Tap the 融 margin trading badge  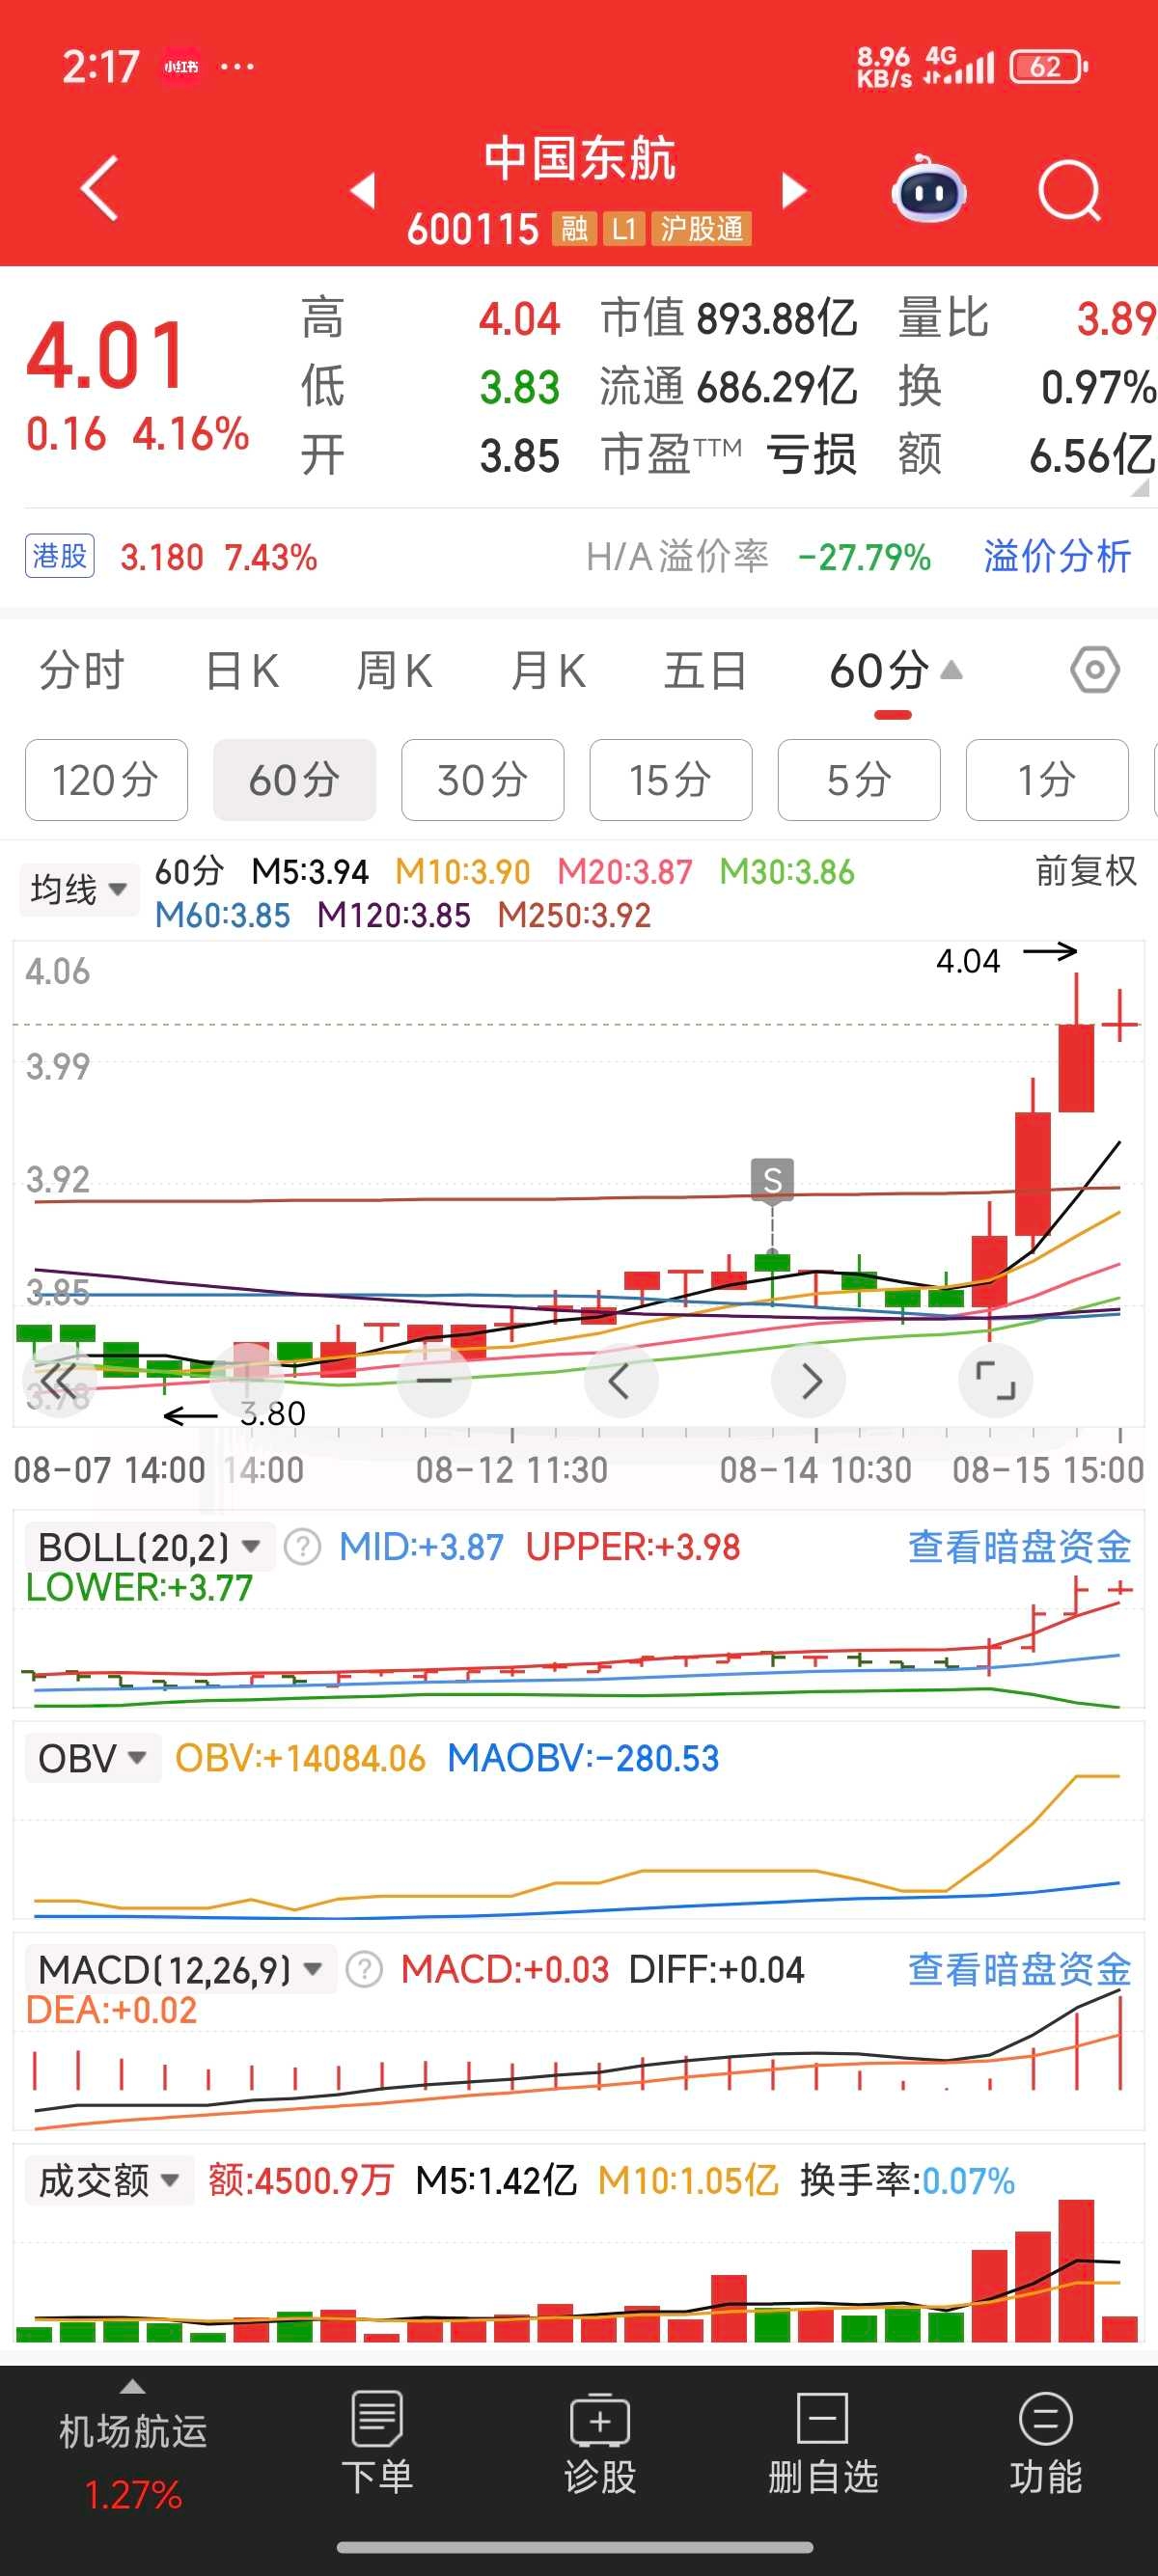(x=574, y=229)
